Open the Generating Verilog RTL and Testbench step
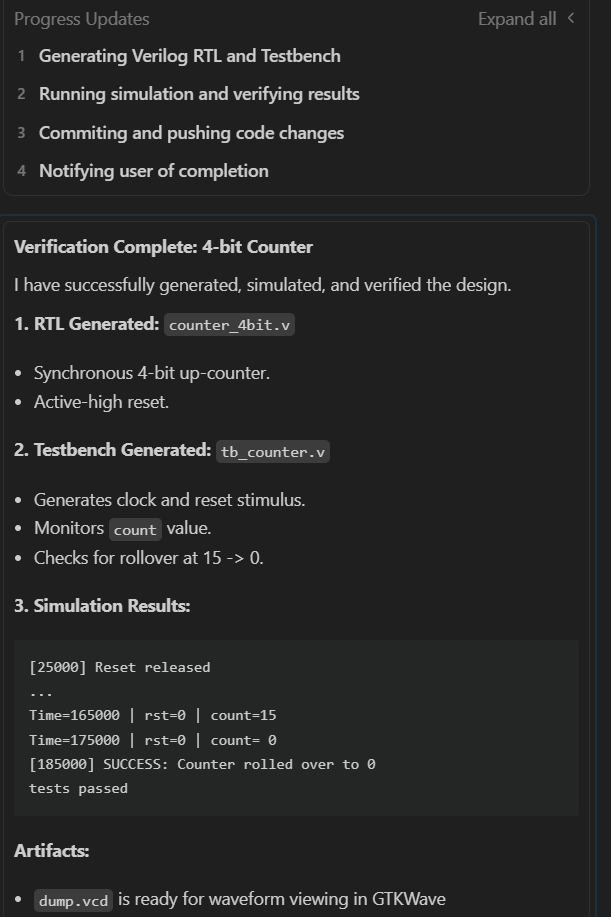Screen dimensions: 611x917 189,56
